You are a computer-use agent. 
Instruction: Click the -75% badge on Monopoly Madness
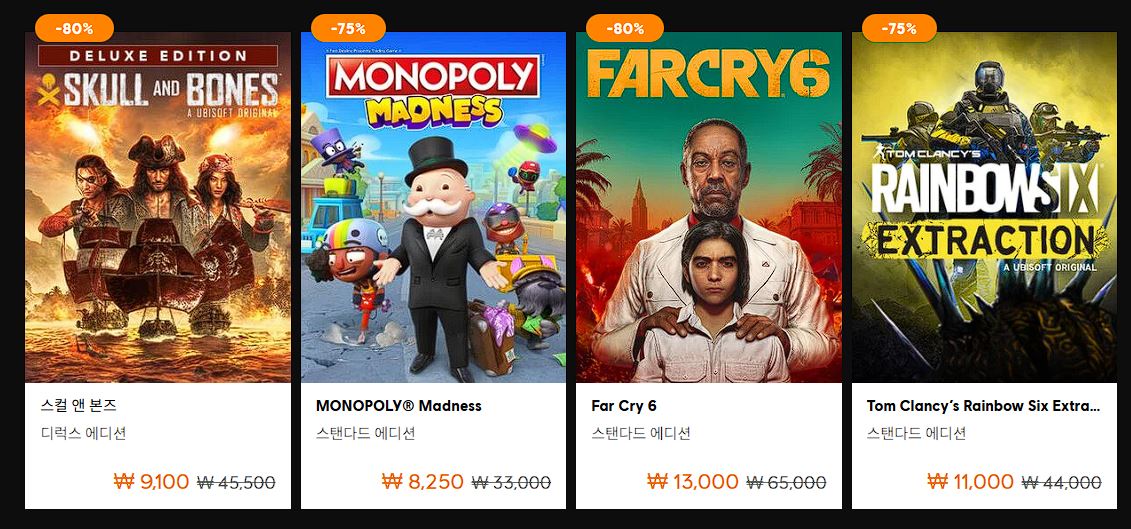point(348,28)
